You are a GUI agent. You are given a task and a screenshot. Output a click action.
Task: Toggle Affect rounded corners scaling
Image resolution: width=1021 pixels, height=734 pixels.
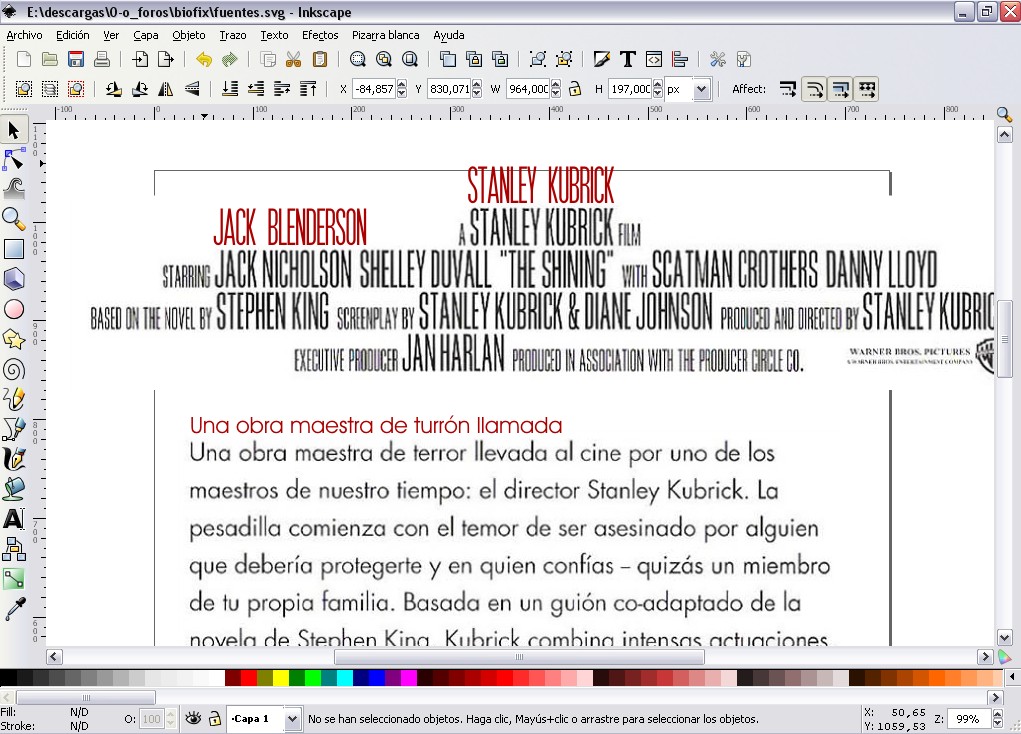(x=815, y=89)
